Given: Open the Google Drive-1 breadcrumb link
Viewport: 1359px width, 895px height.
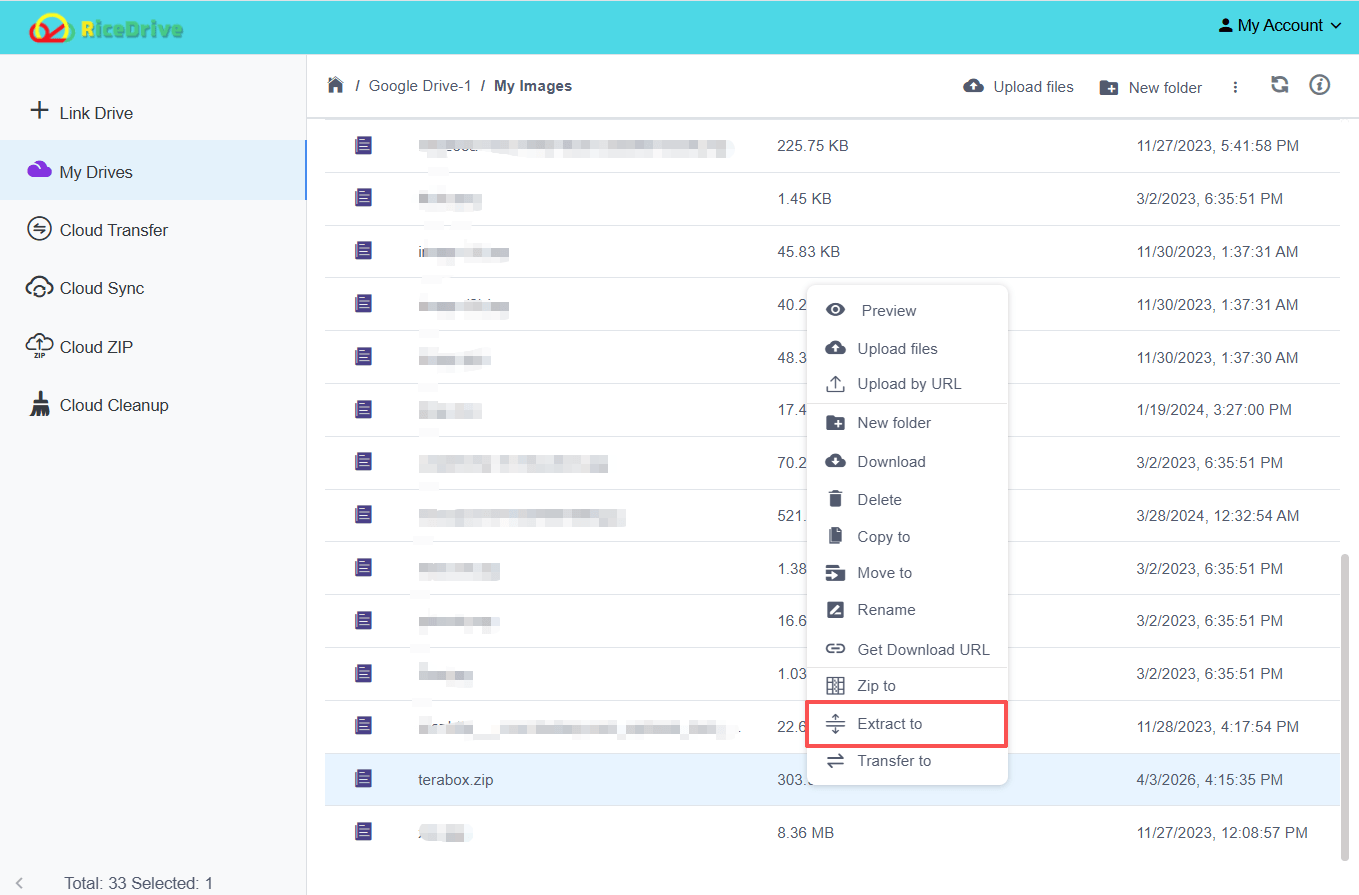Looking at the screenshot, I should [x=420, y=85].
